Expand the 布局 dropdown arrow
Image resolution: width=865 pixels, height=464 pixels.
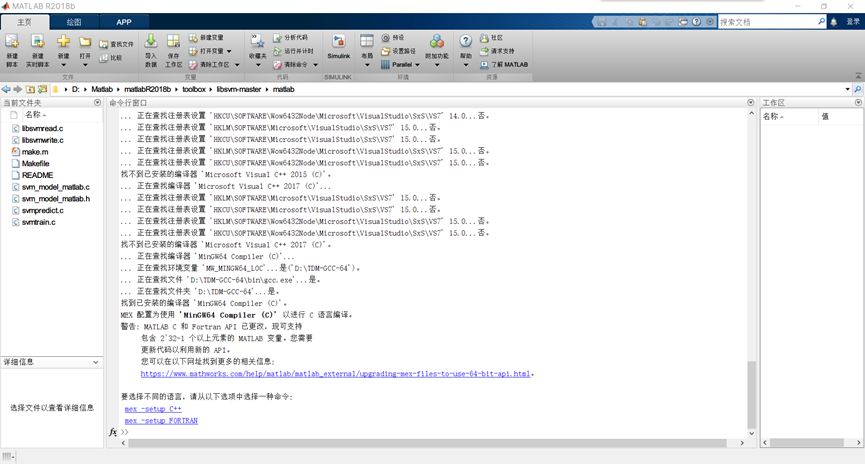[367, 65]
